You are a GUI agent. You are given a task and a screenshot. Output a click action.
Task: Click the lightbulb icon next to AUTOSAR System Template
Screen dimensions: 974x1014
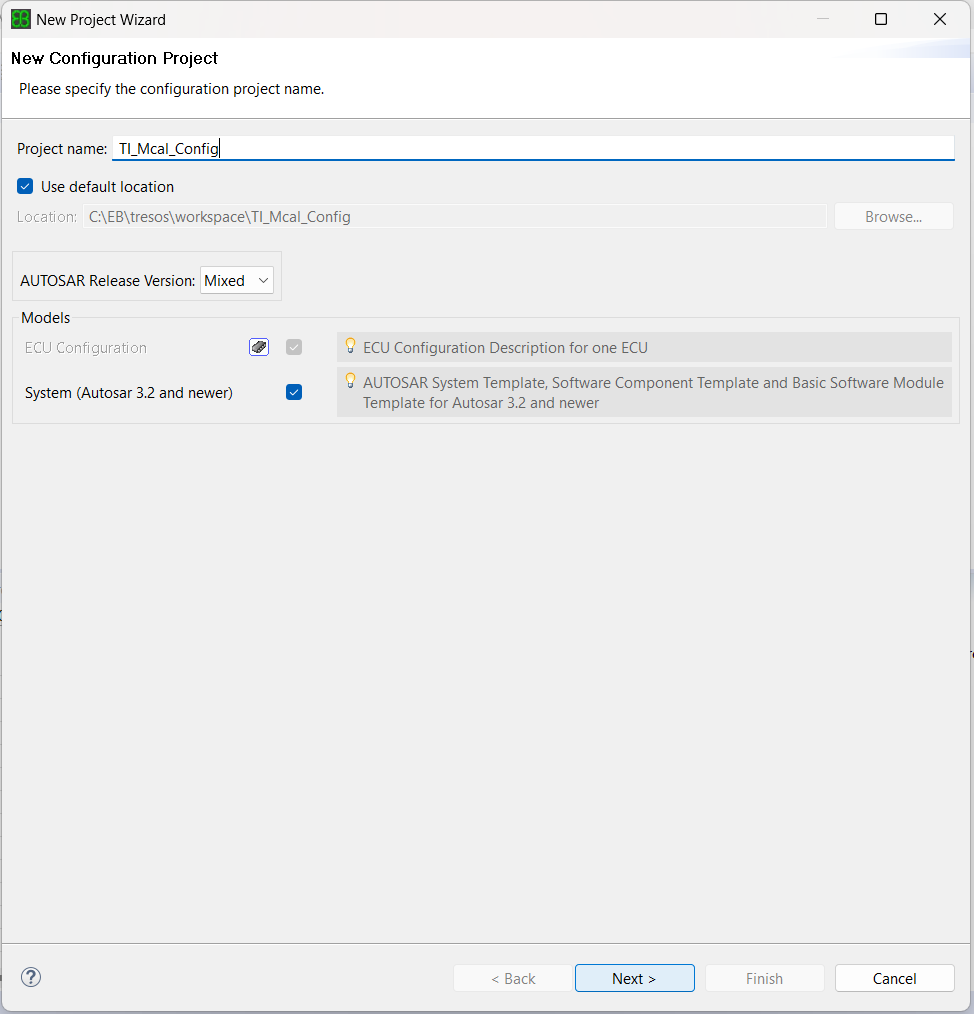[350, 381]
